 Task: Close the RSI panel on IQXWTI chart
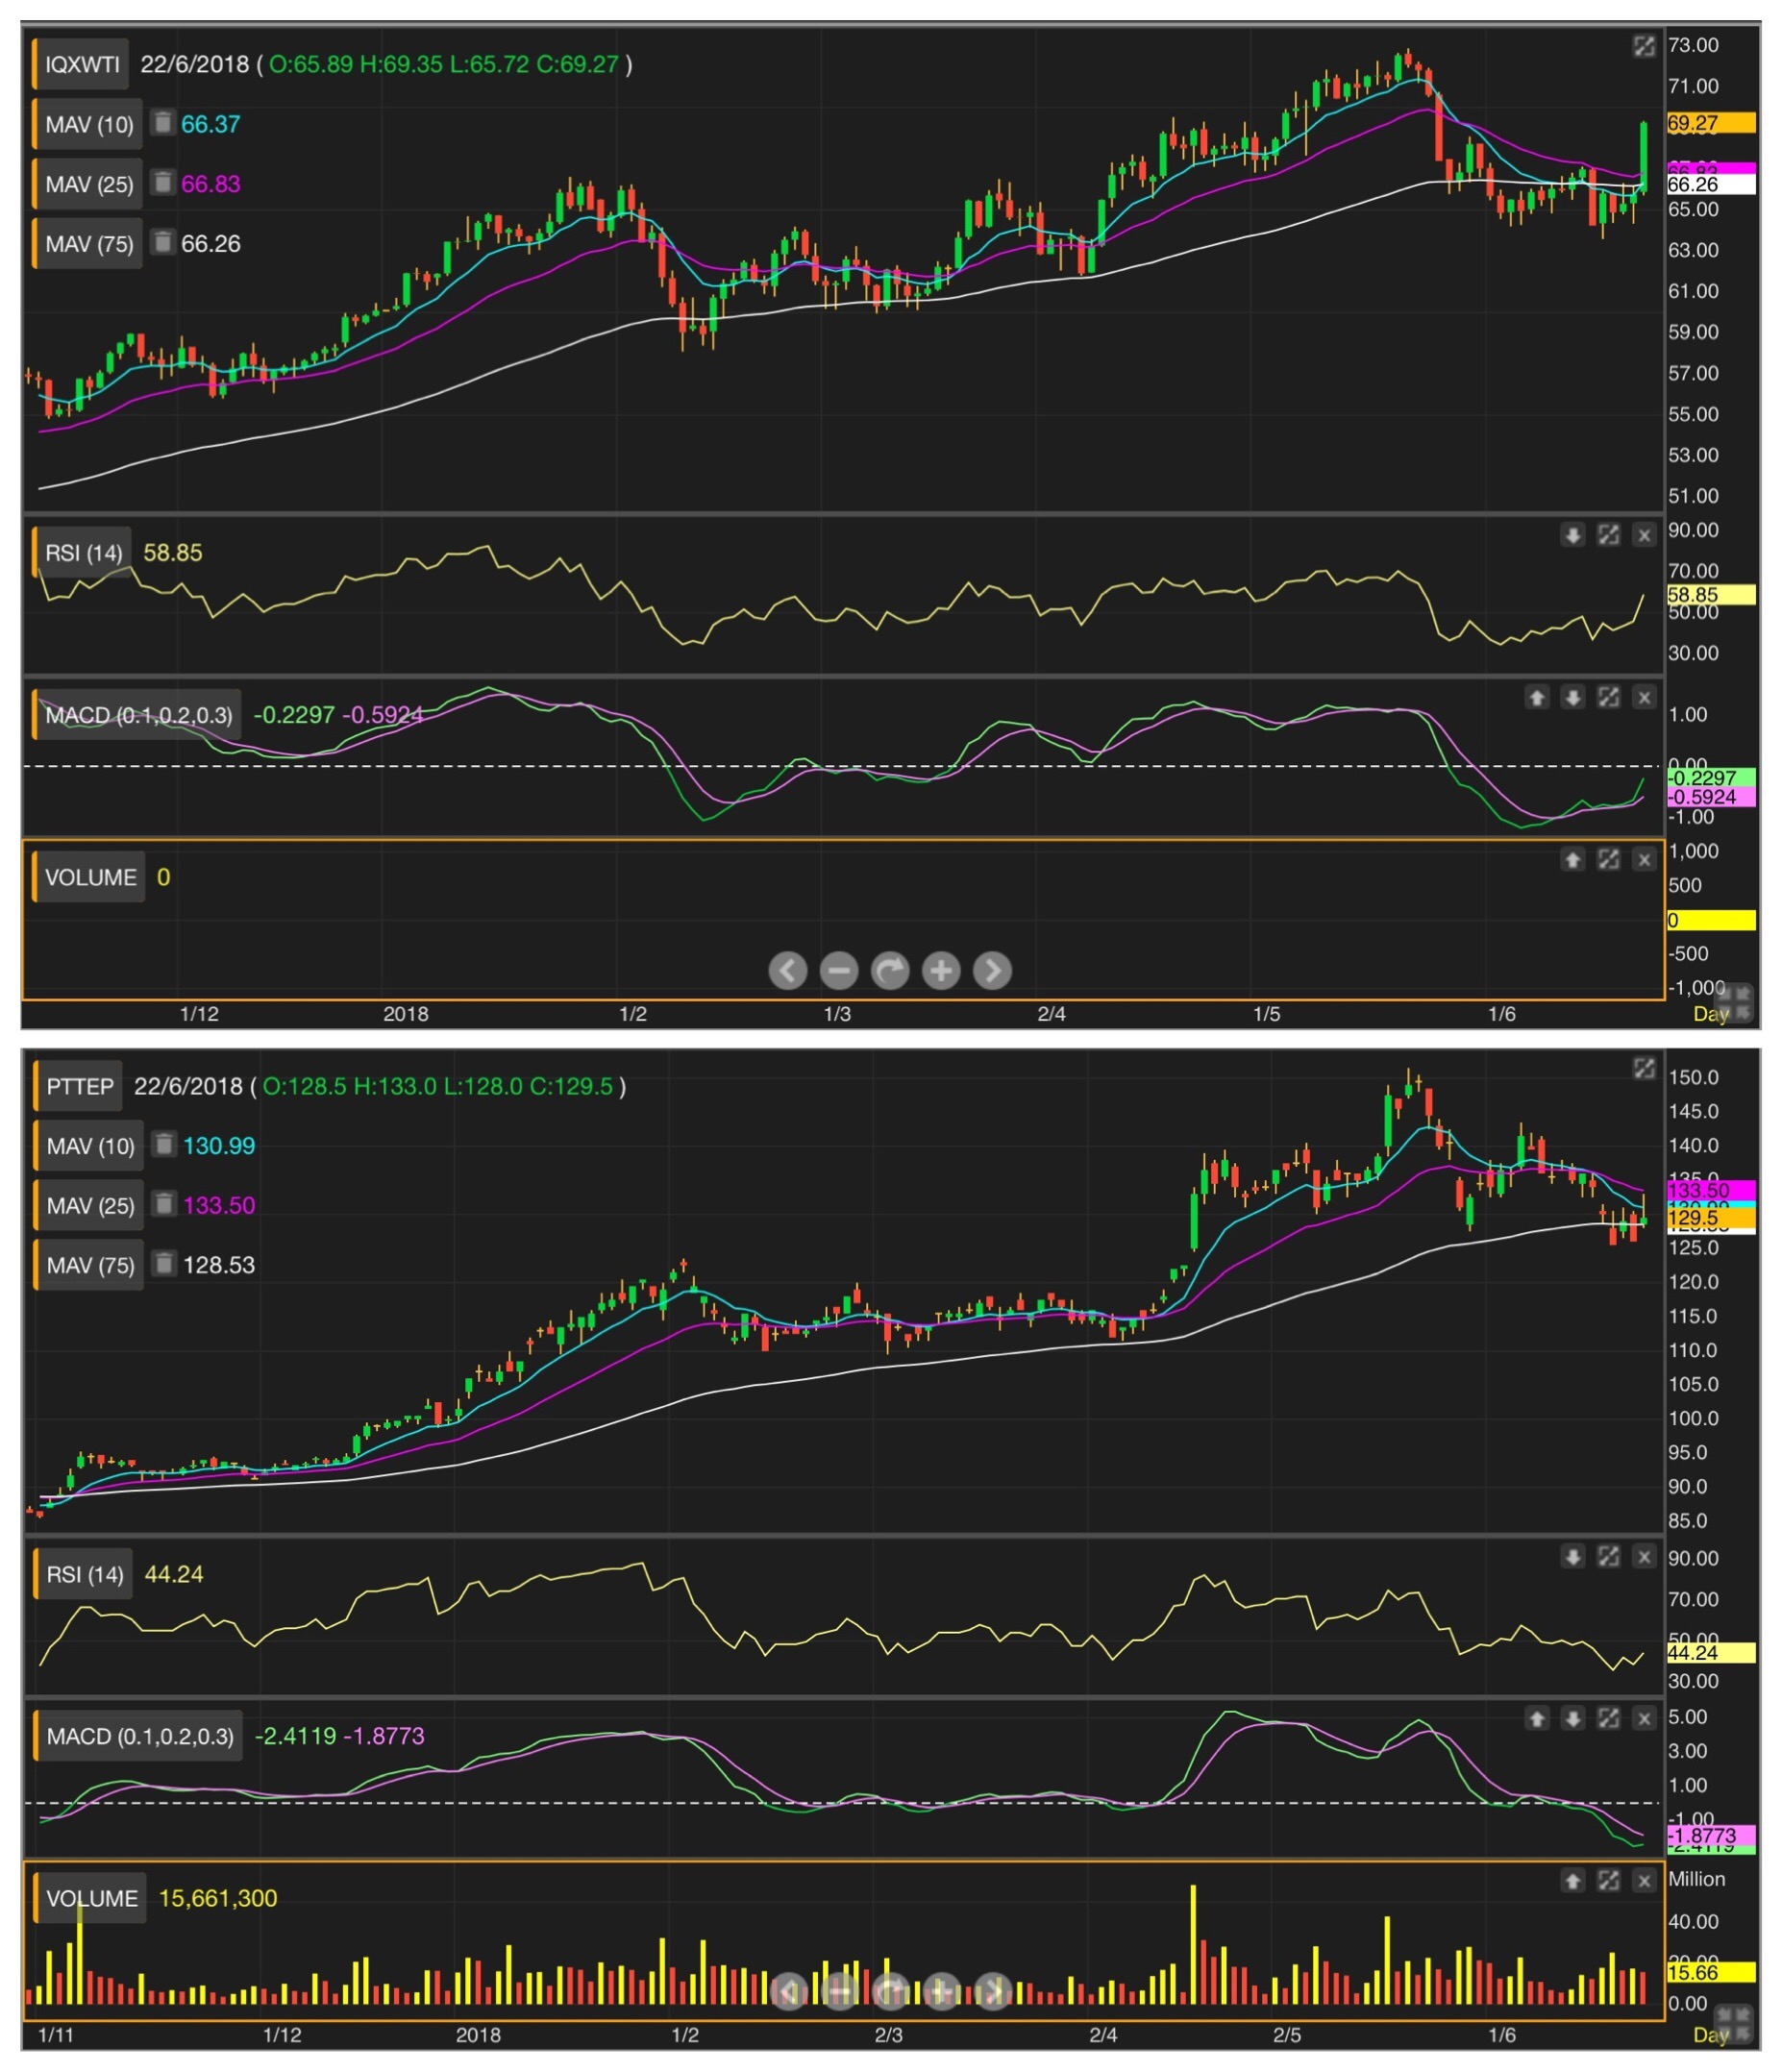[1644, 535]
